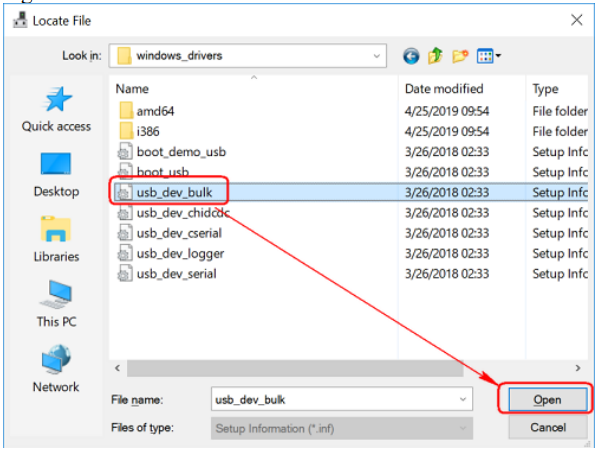Open Libraries in sidebar
Image resolution: width=595 pixels, height=452 pixels.
pos(56,240)
